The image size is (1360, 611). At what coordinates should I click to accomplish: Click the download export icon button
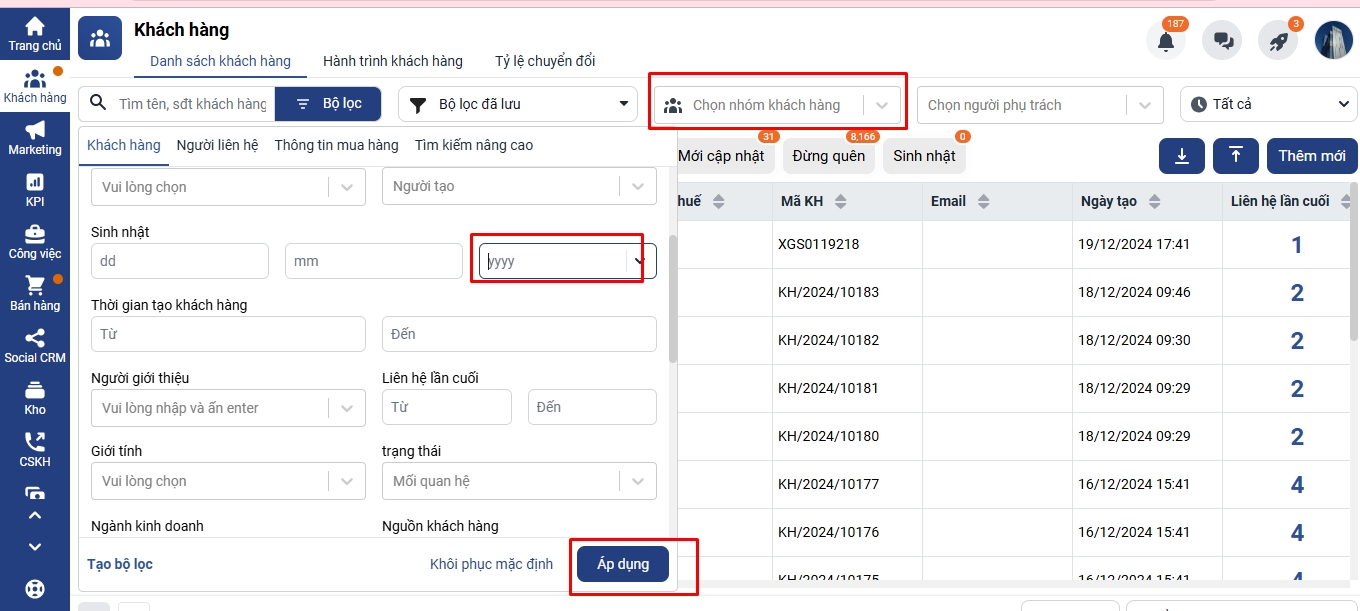coord(1182,155)
